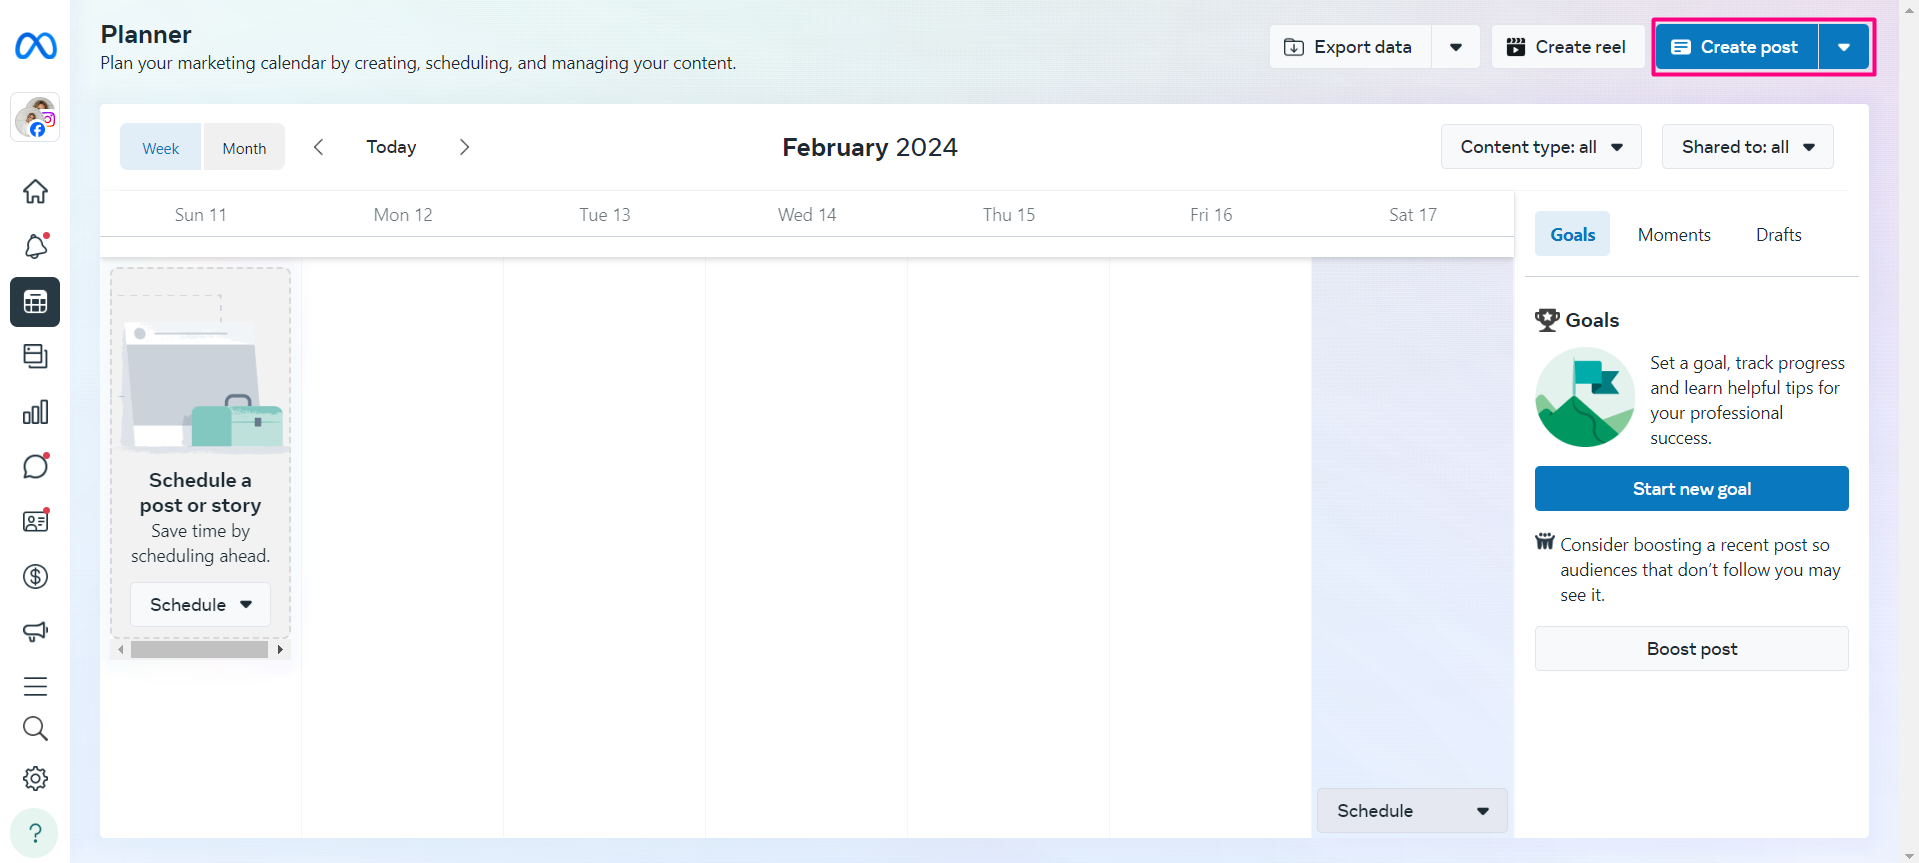The height and width of the screenshot is (863, 1919).
Task: Click the February 2024 title
Action: tap(870, 147)
